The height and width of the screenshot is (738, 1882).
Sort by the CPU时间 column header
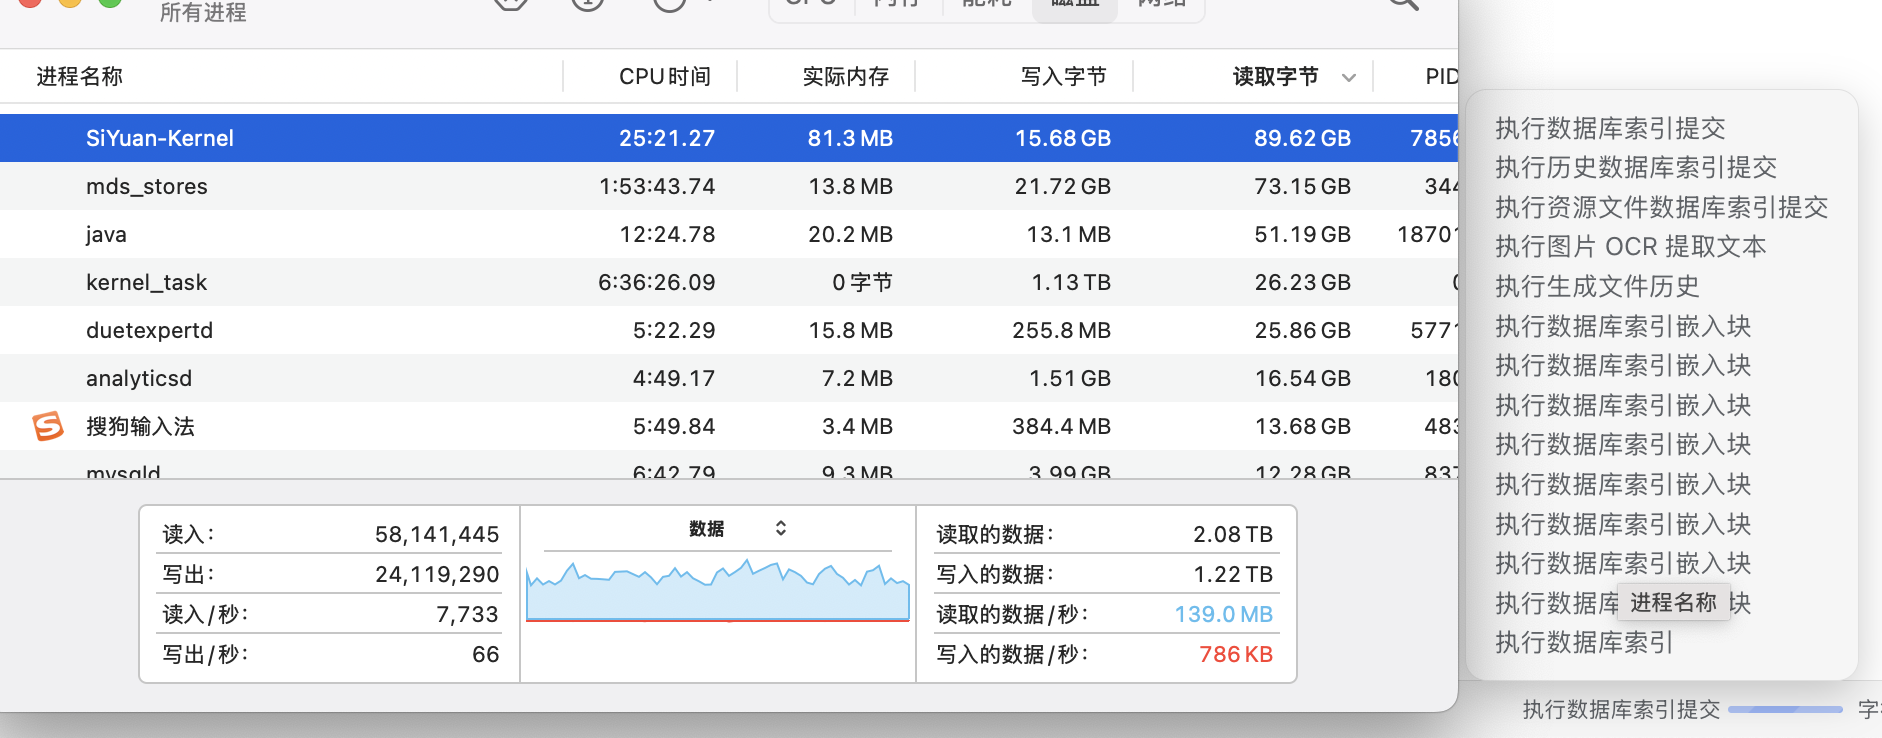(x=665, y=77)
